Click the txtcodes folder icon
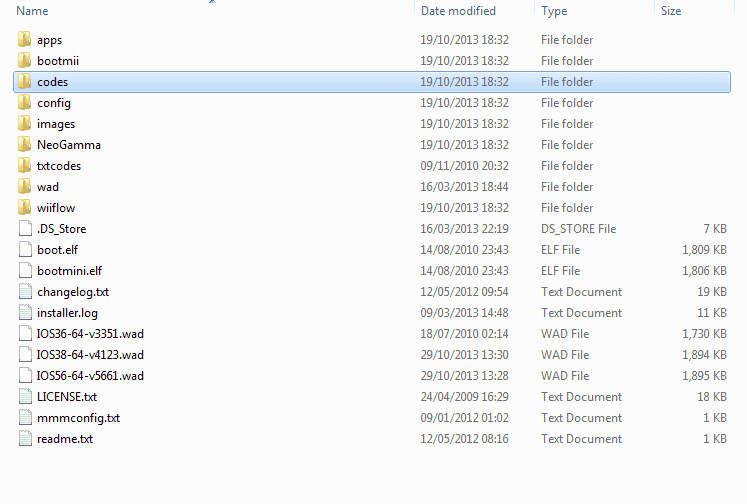Screen dimensions: 747x504 tap(24, 165)
